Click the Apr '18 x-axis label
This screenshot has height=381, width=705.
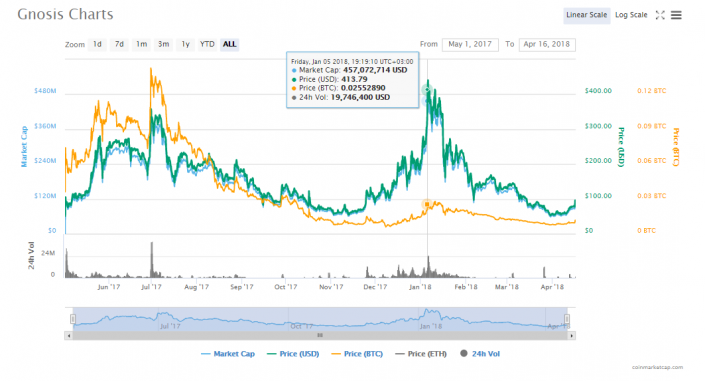click(x=552, y=287)
